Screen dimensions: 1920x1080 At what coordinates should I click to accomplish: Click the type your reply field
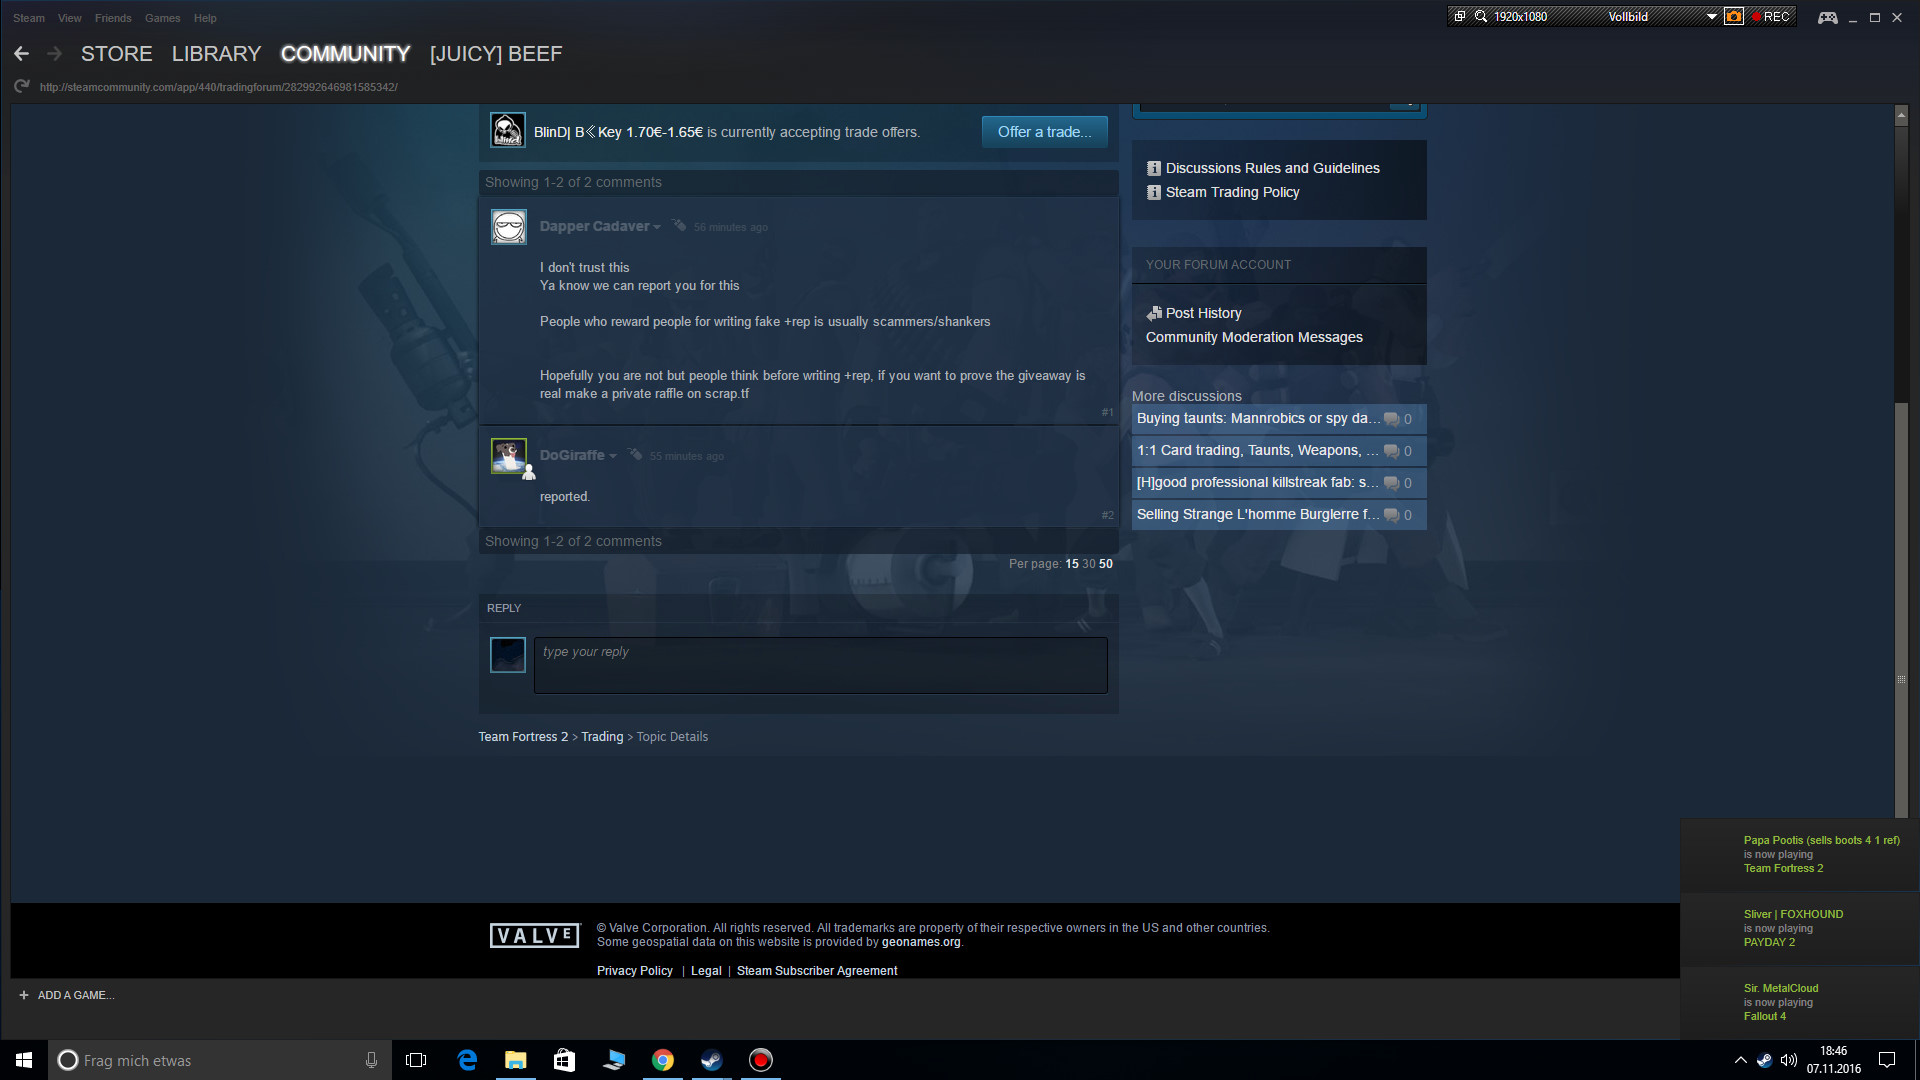click(x=820, y=665)
